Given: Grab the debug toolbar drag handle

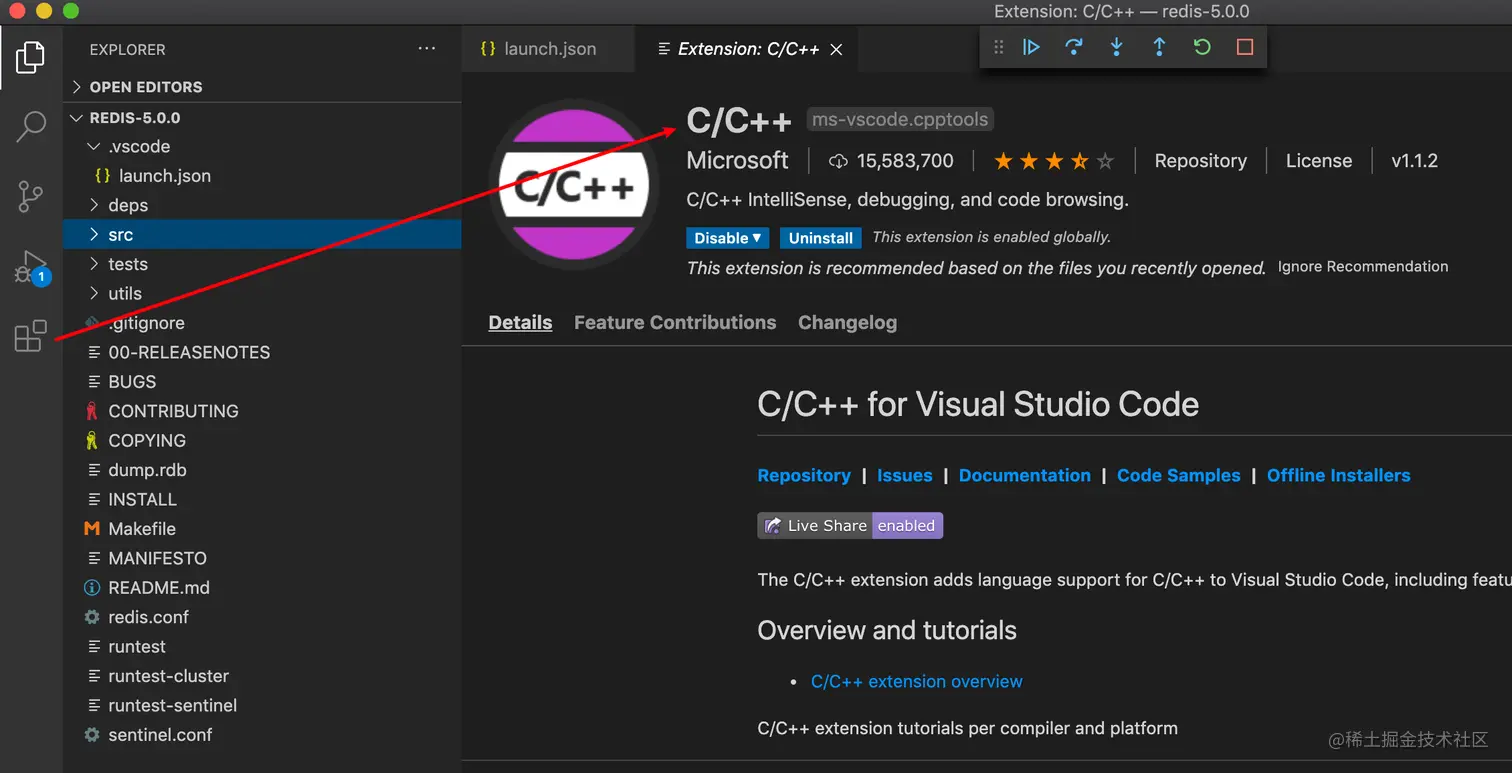Looking at the screenshot, I should click(998, 47).
